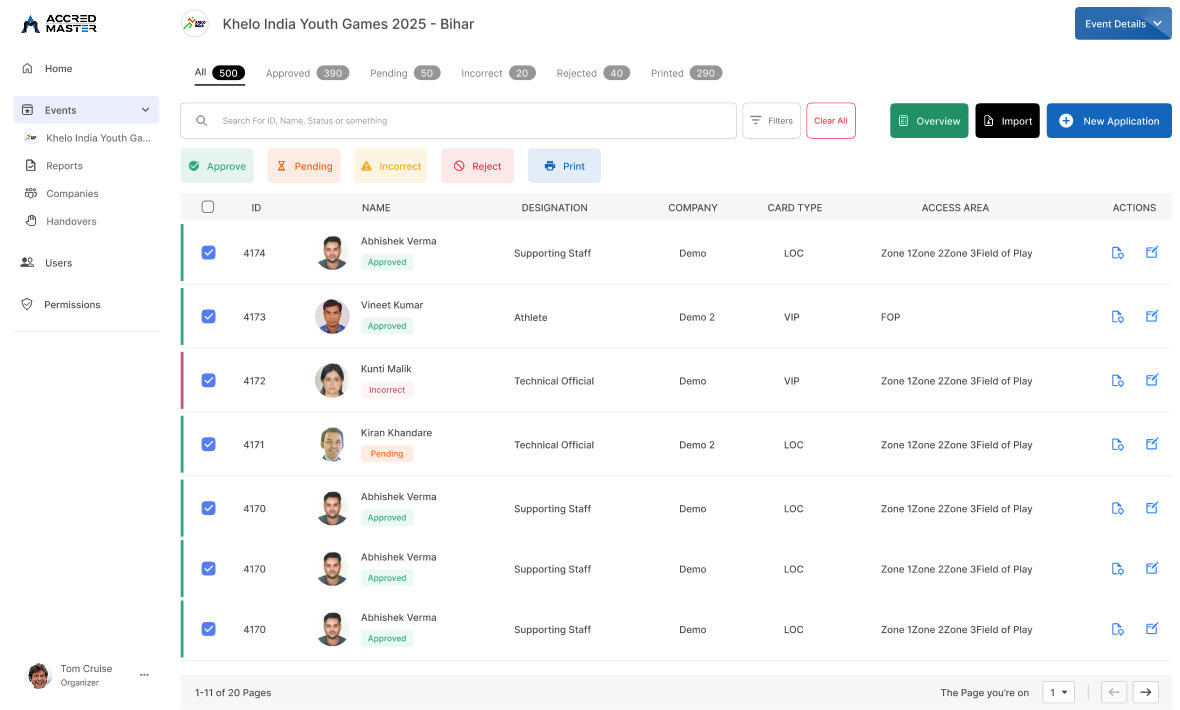Viewport: 1180px width, 710px height.
Task: Click edit icon in Kiran Khandare row
Action: pos(1151,444)
